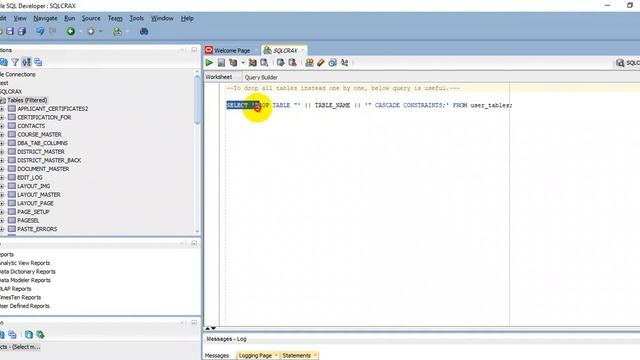Expand the PASTE_ERRORS table node
Viewport: 640px width, 360px height.
pyautogui.click(x=2, y=229)
